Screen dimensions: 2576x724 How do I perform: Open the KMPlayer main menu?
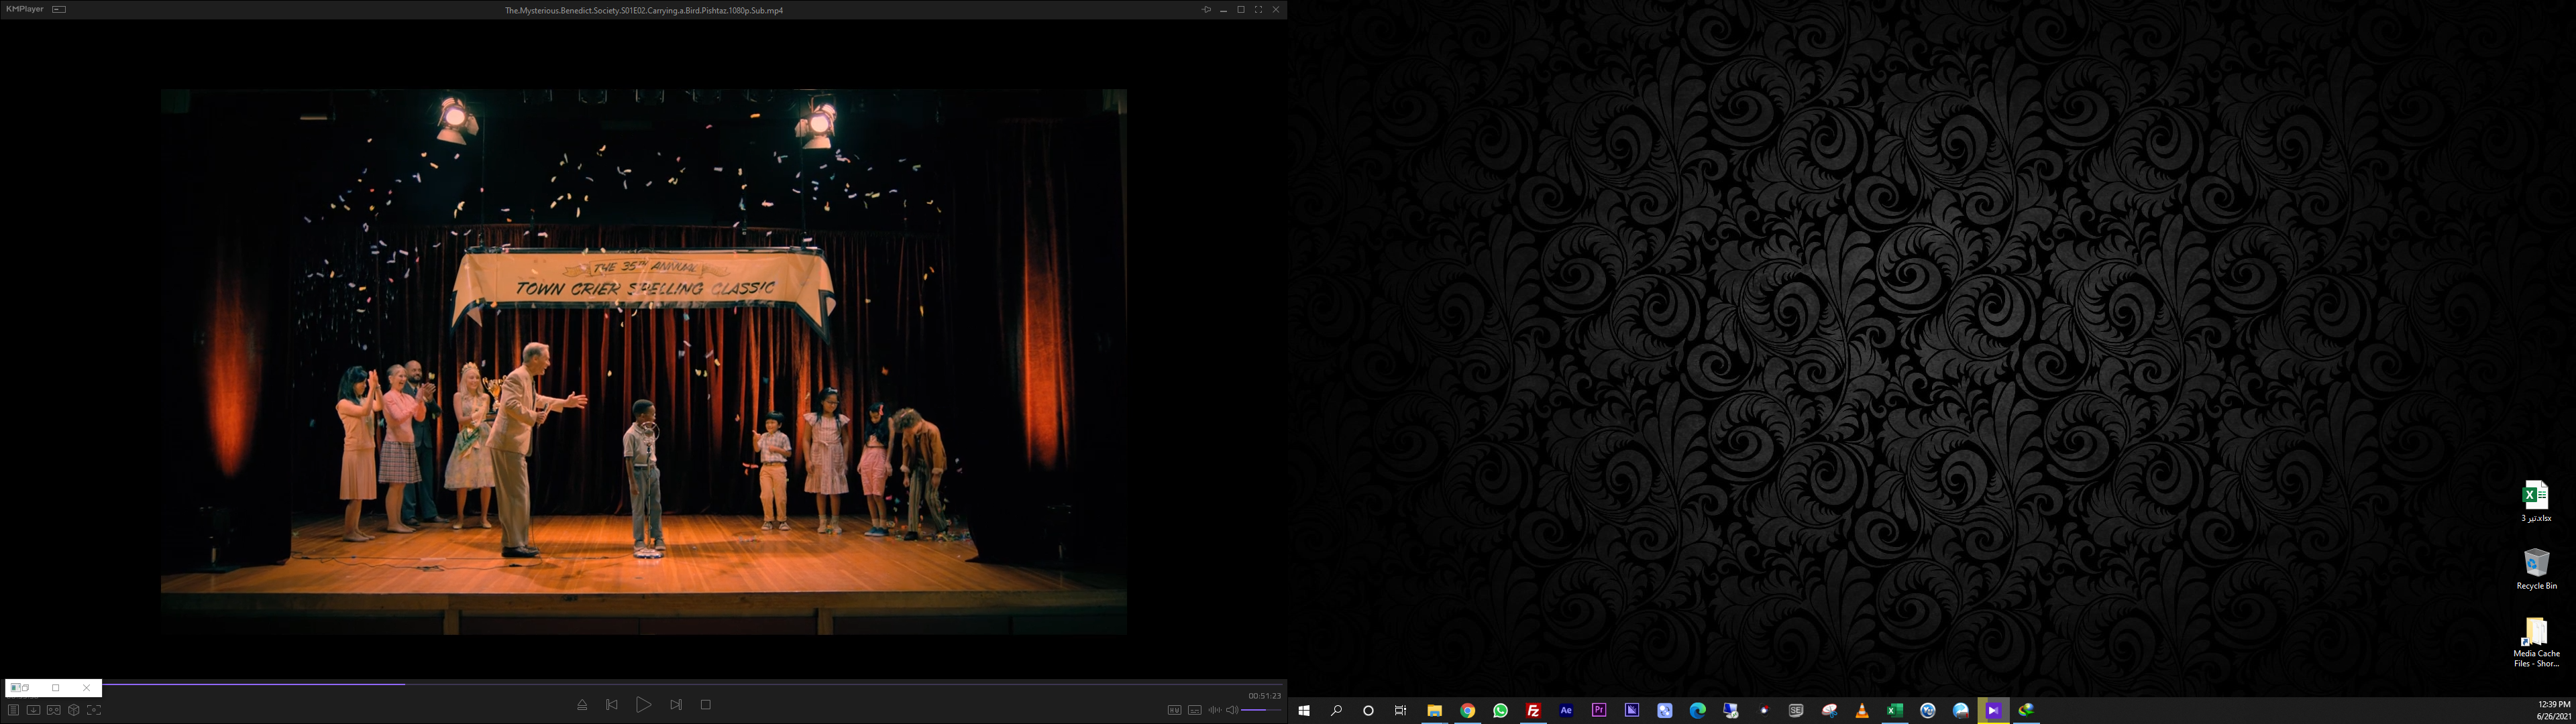25,9
